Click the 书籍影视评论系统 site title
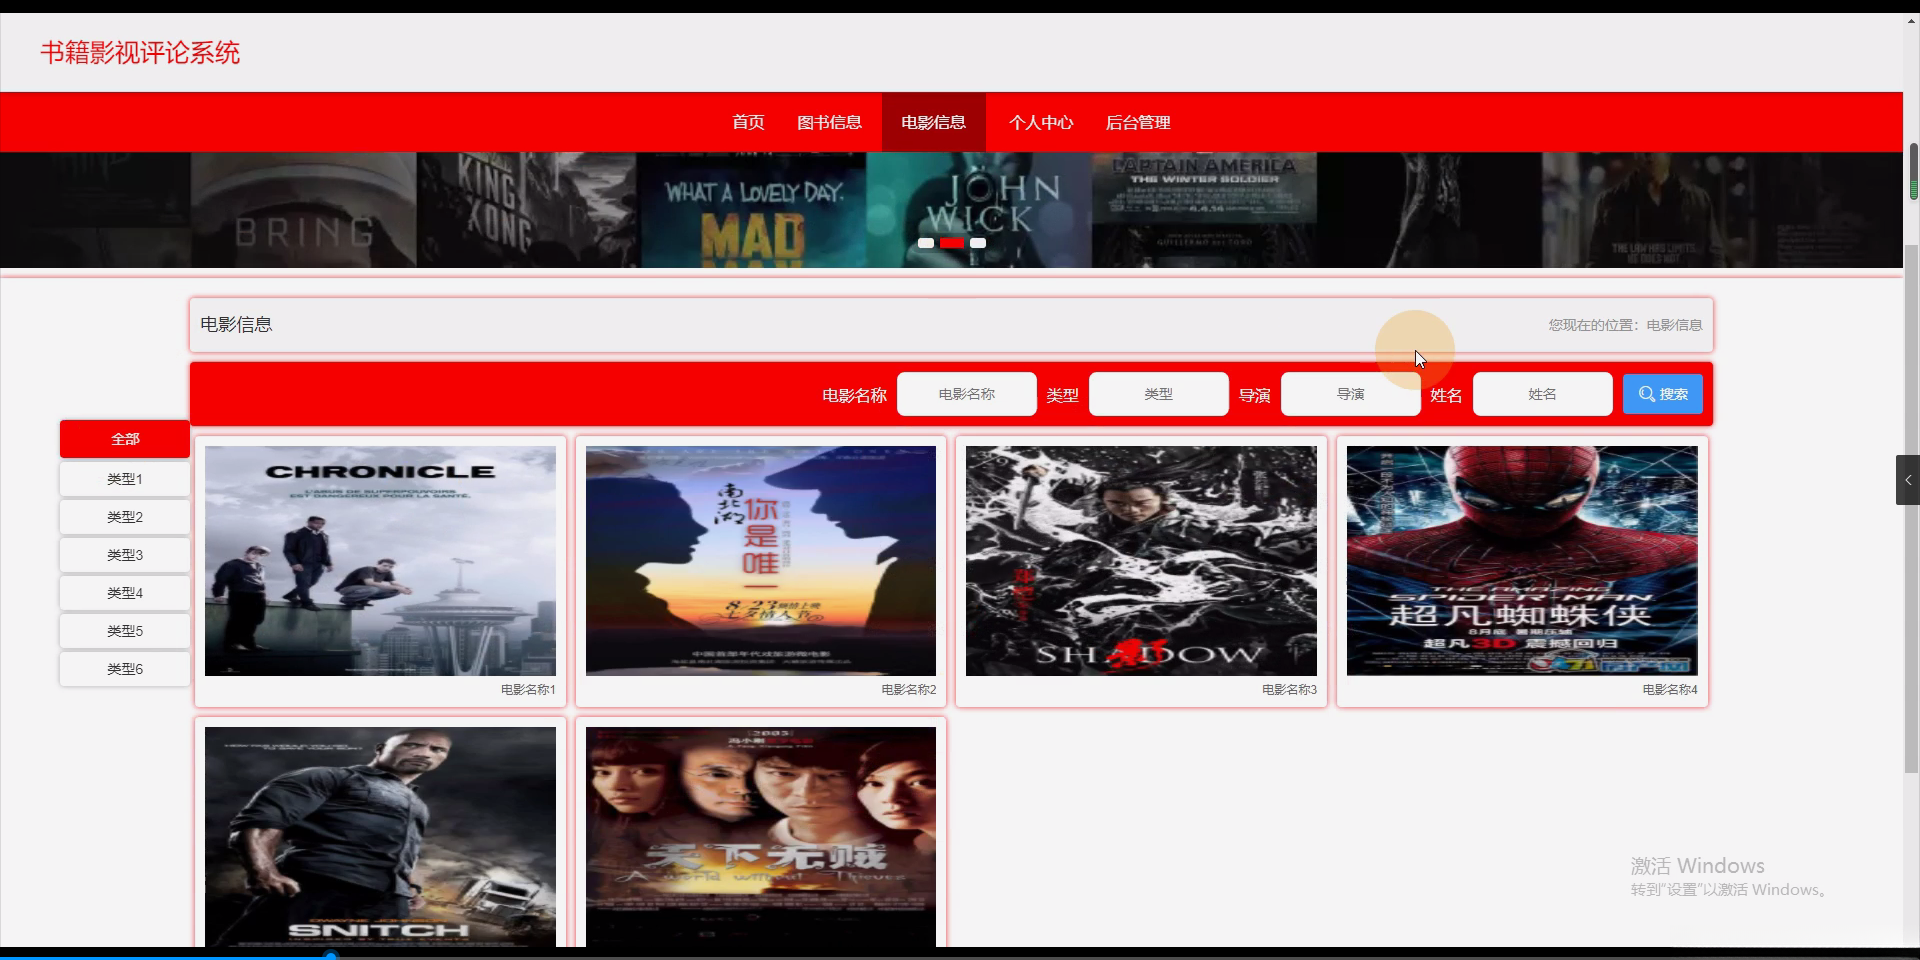This screenshot has width=1920, height=960. pyautogui.click(x=140, y=53)
